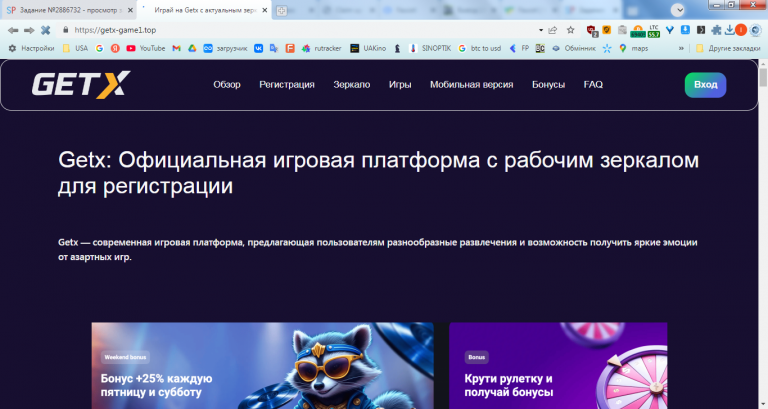Viewport: 768px width, 409px height.
Task: Open a new tab with the plus button
Action: [282, 11]
